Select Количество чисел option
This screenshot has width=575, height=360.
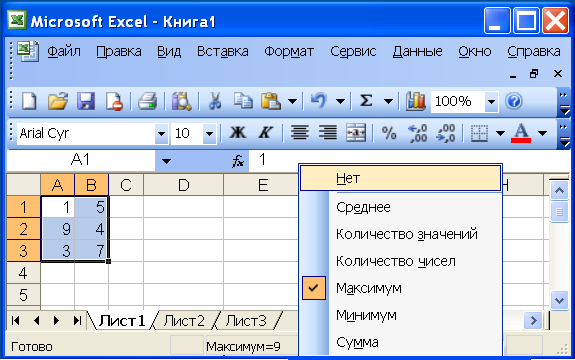point(401,261)
